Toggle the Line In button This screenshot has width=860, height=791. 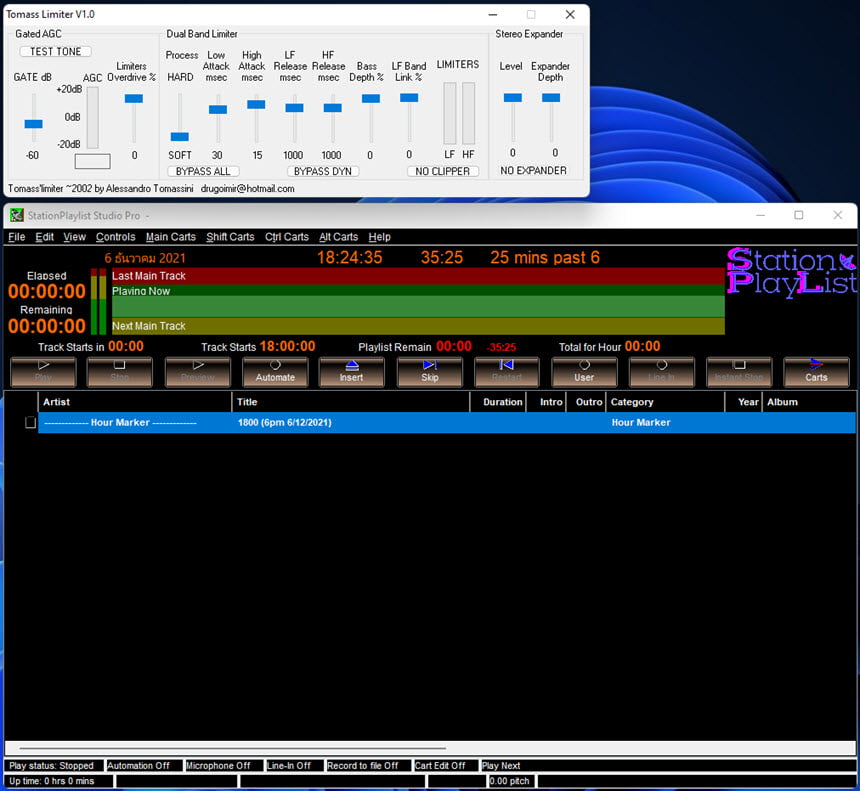[661, 372]
